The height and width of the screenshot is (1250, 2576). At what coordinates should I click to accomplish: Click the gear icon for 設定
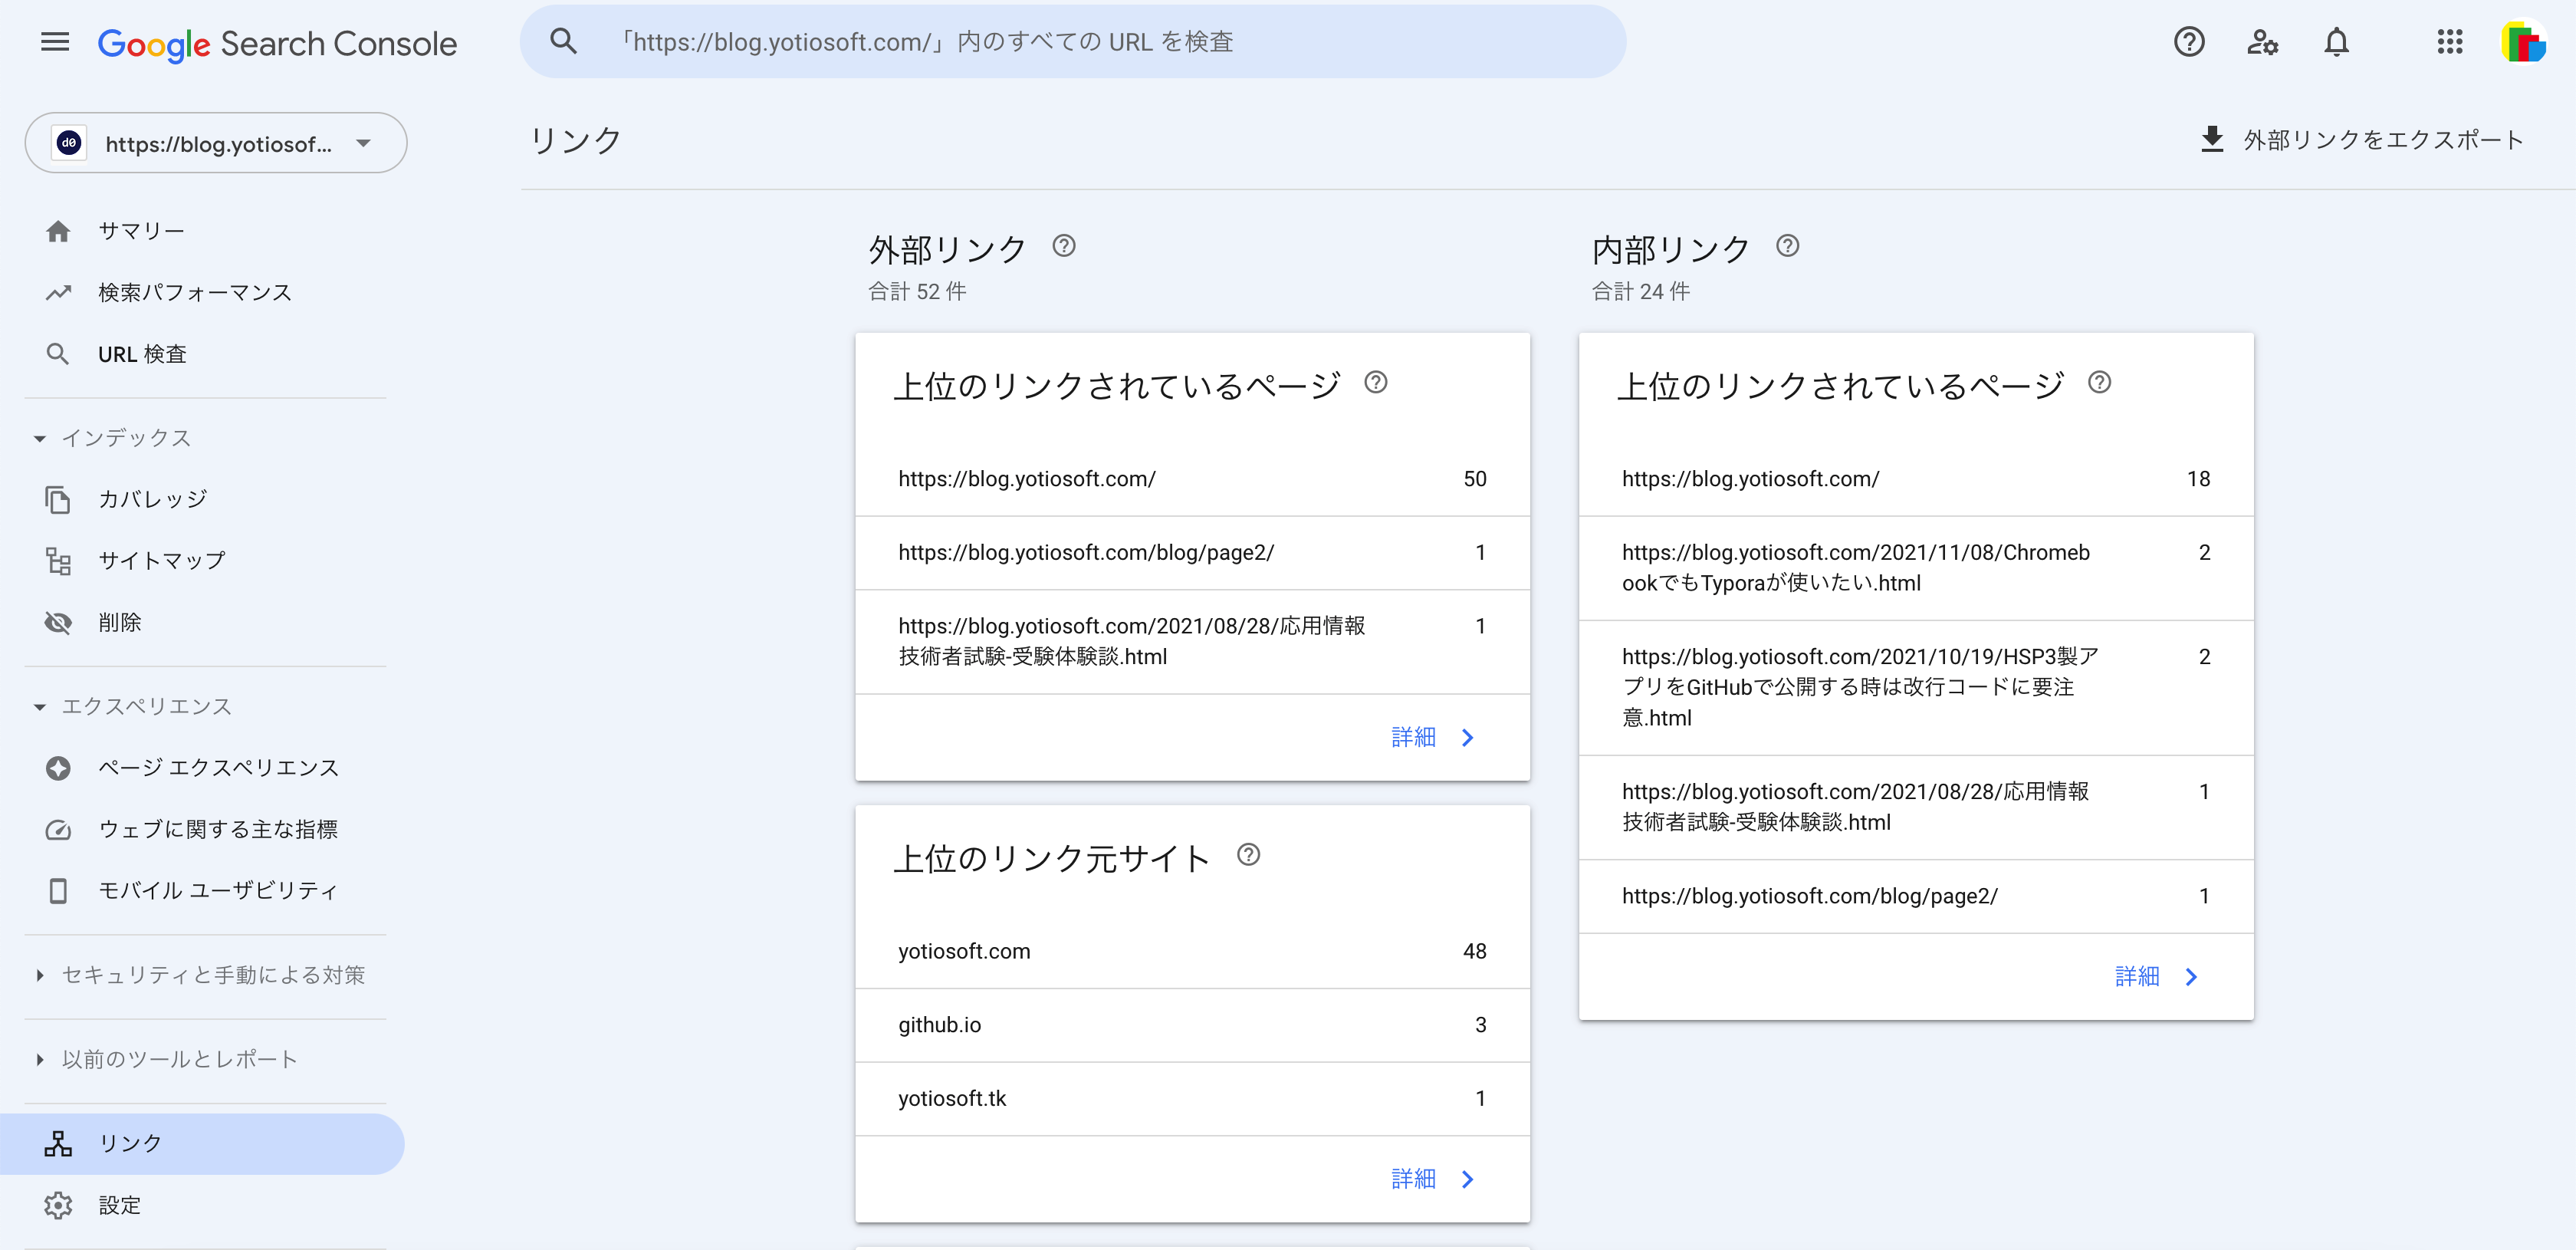pyautogui.click(x=58, y=1205)
